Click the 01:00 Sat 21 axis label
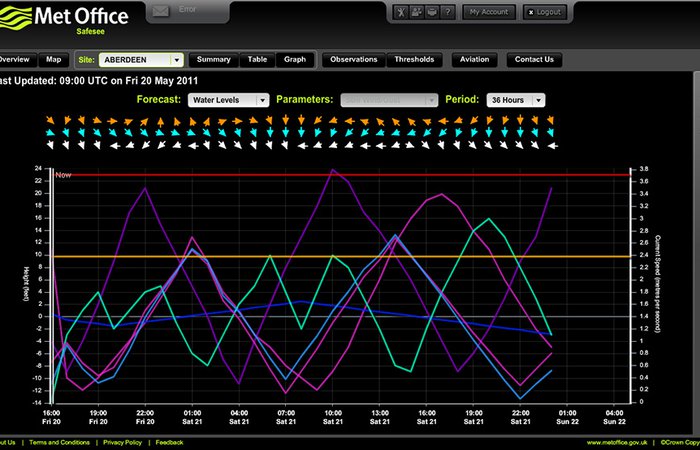 pyautogui.click(x=192, y=417)
